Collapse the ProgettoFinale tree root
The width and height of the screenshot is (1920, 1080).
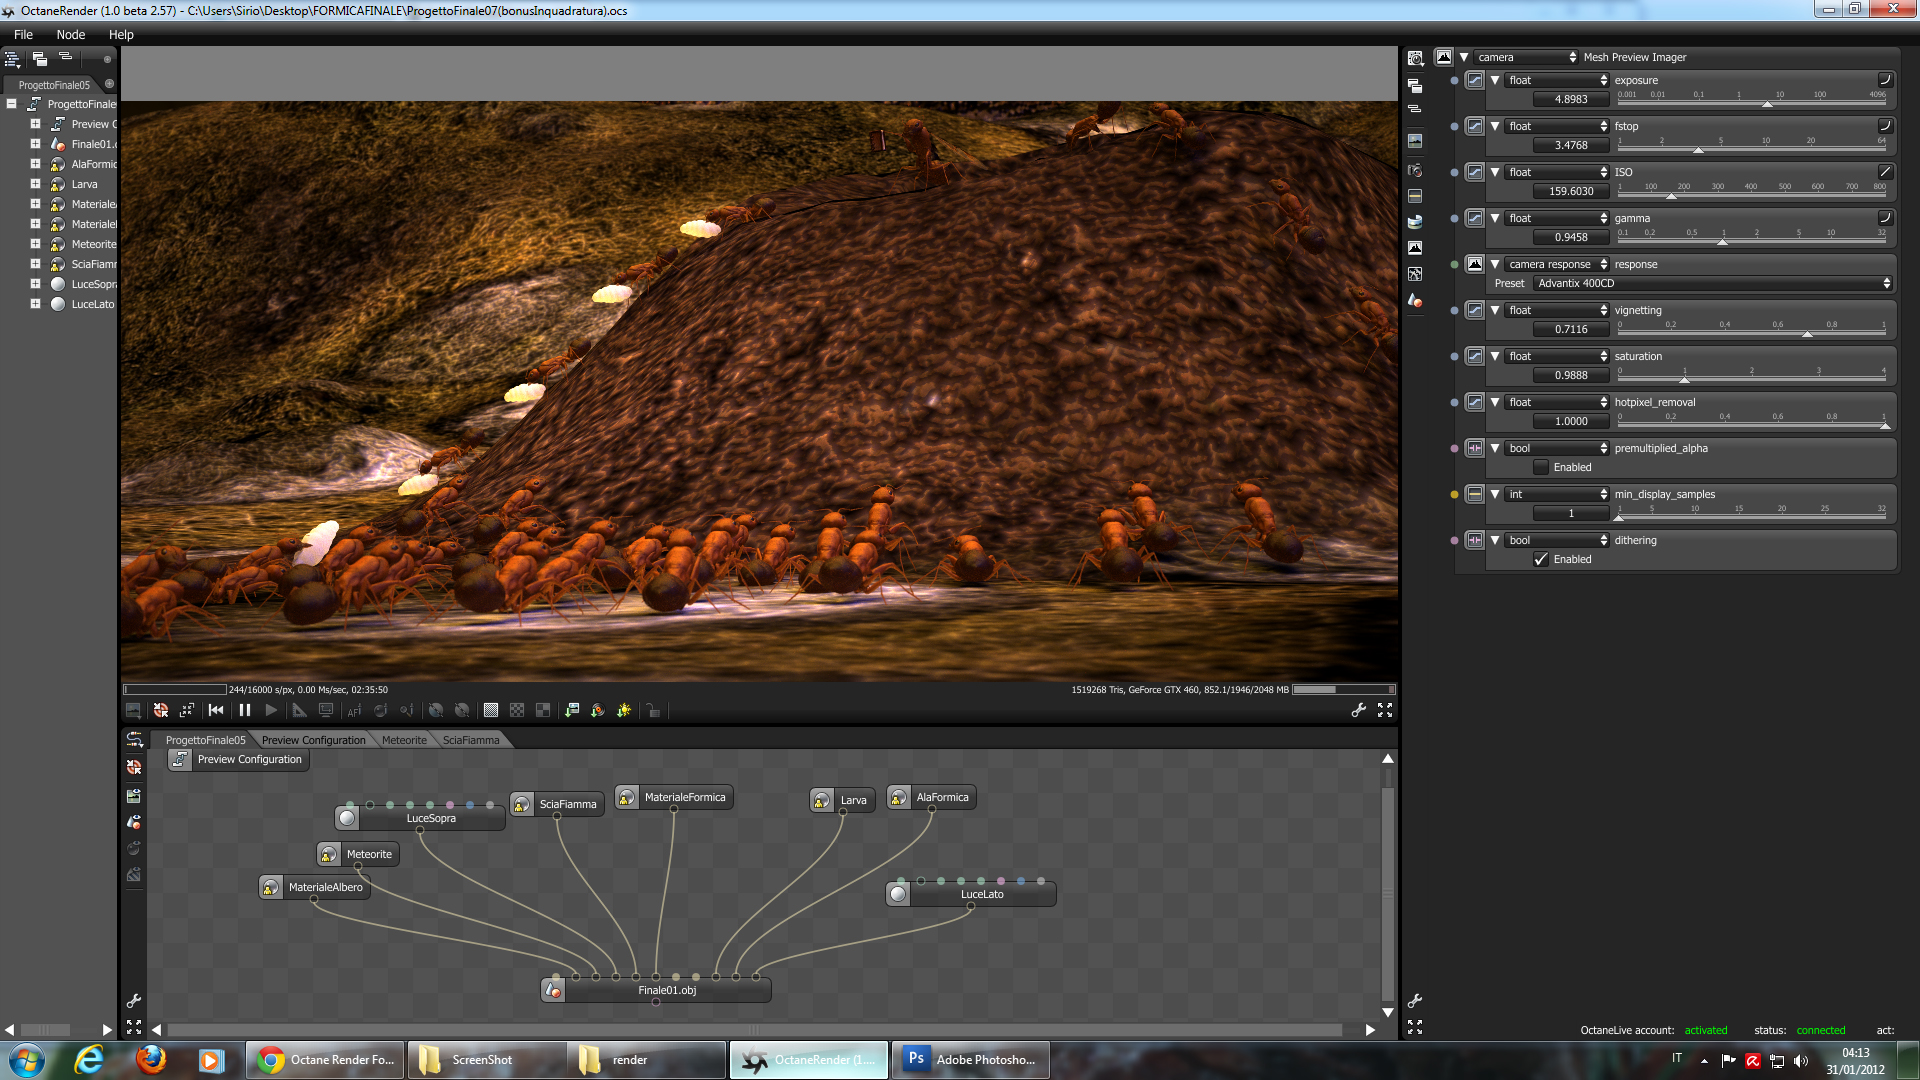click(12, 104)
